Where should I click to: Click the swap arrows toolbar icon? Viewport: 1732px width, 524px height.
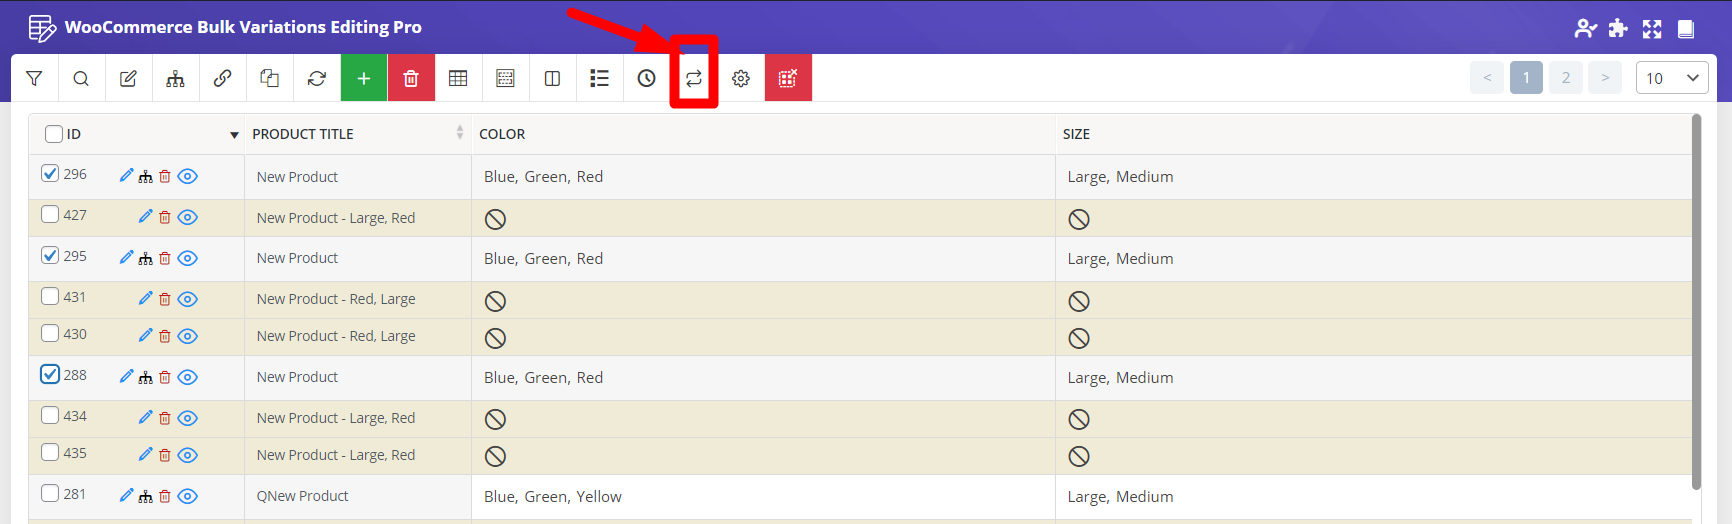pos(694,78)
